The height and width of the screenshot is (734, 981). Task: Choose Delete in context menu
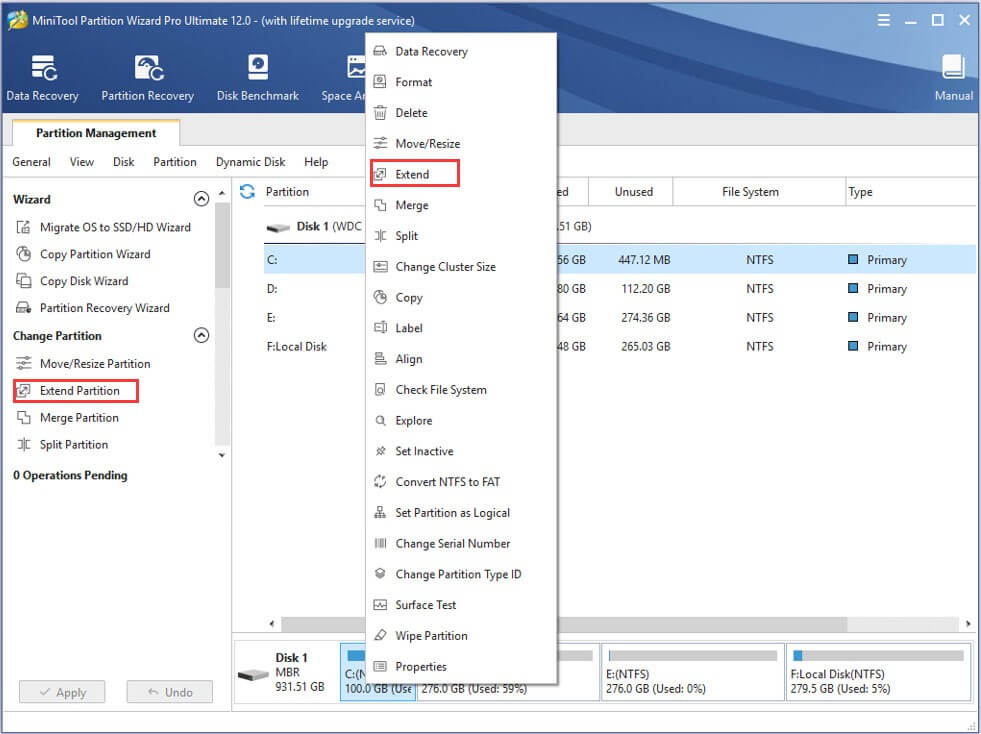pyautogui.click(x=461, y=113)
